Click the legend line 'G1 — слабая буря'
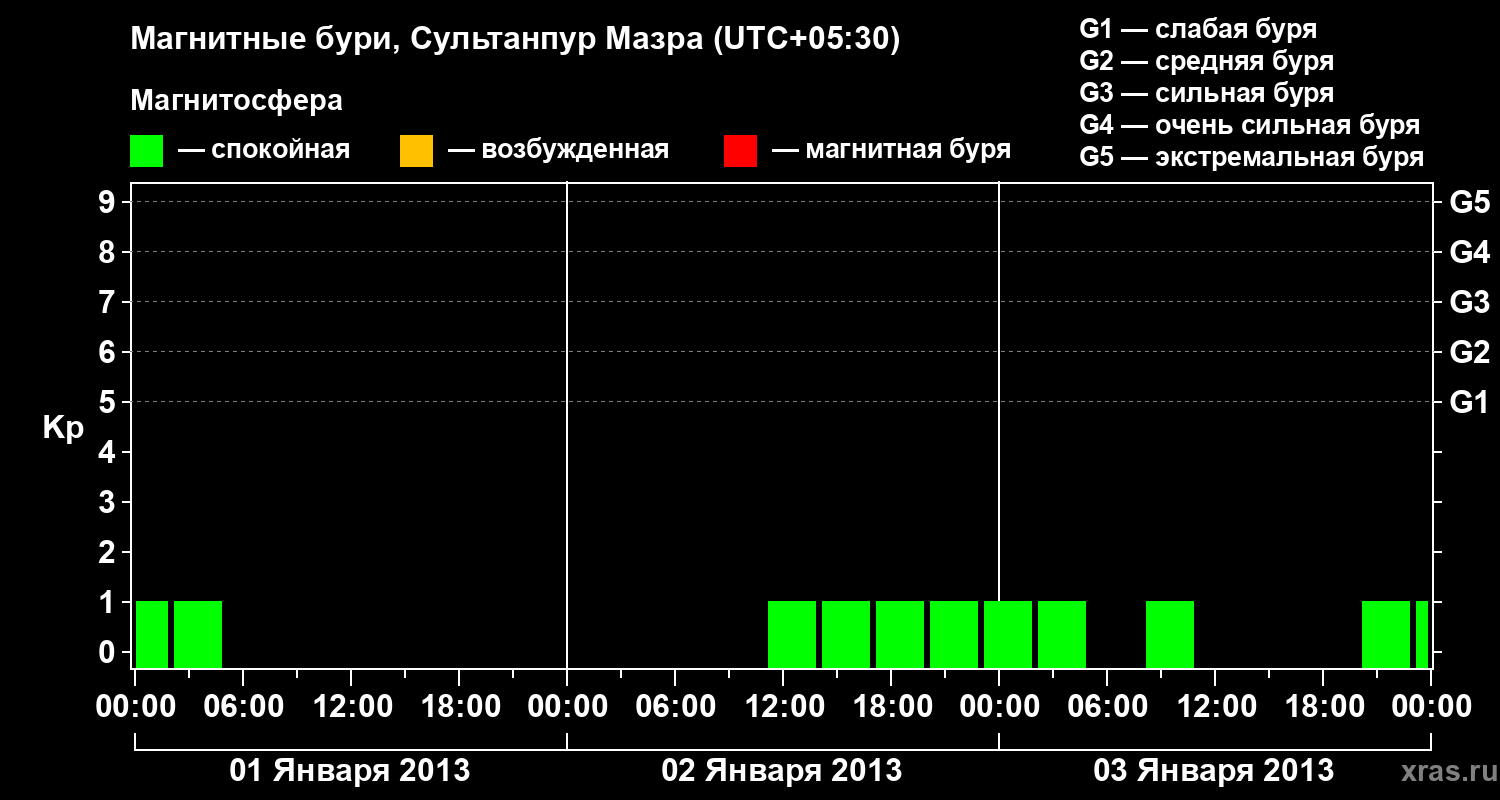Screen dimensions: 1500x800 (x=1198, y=29)
